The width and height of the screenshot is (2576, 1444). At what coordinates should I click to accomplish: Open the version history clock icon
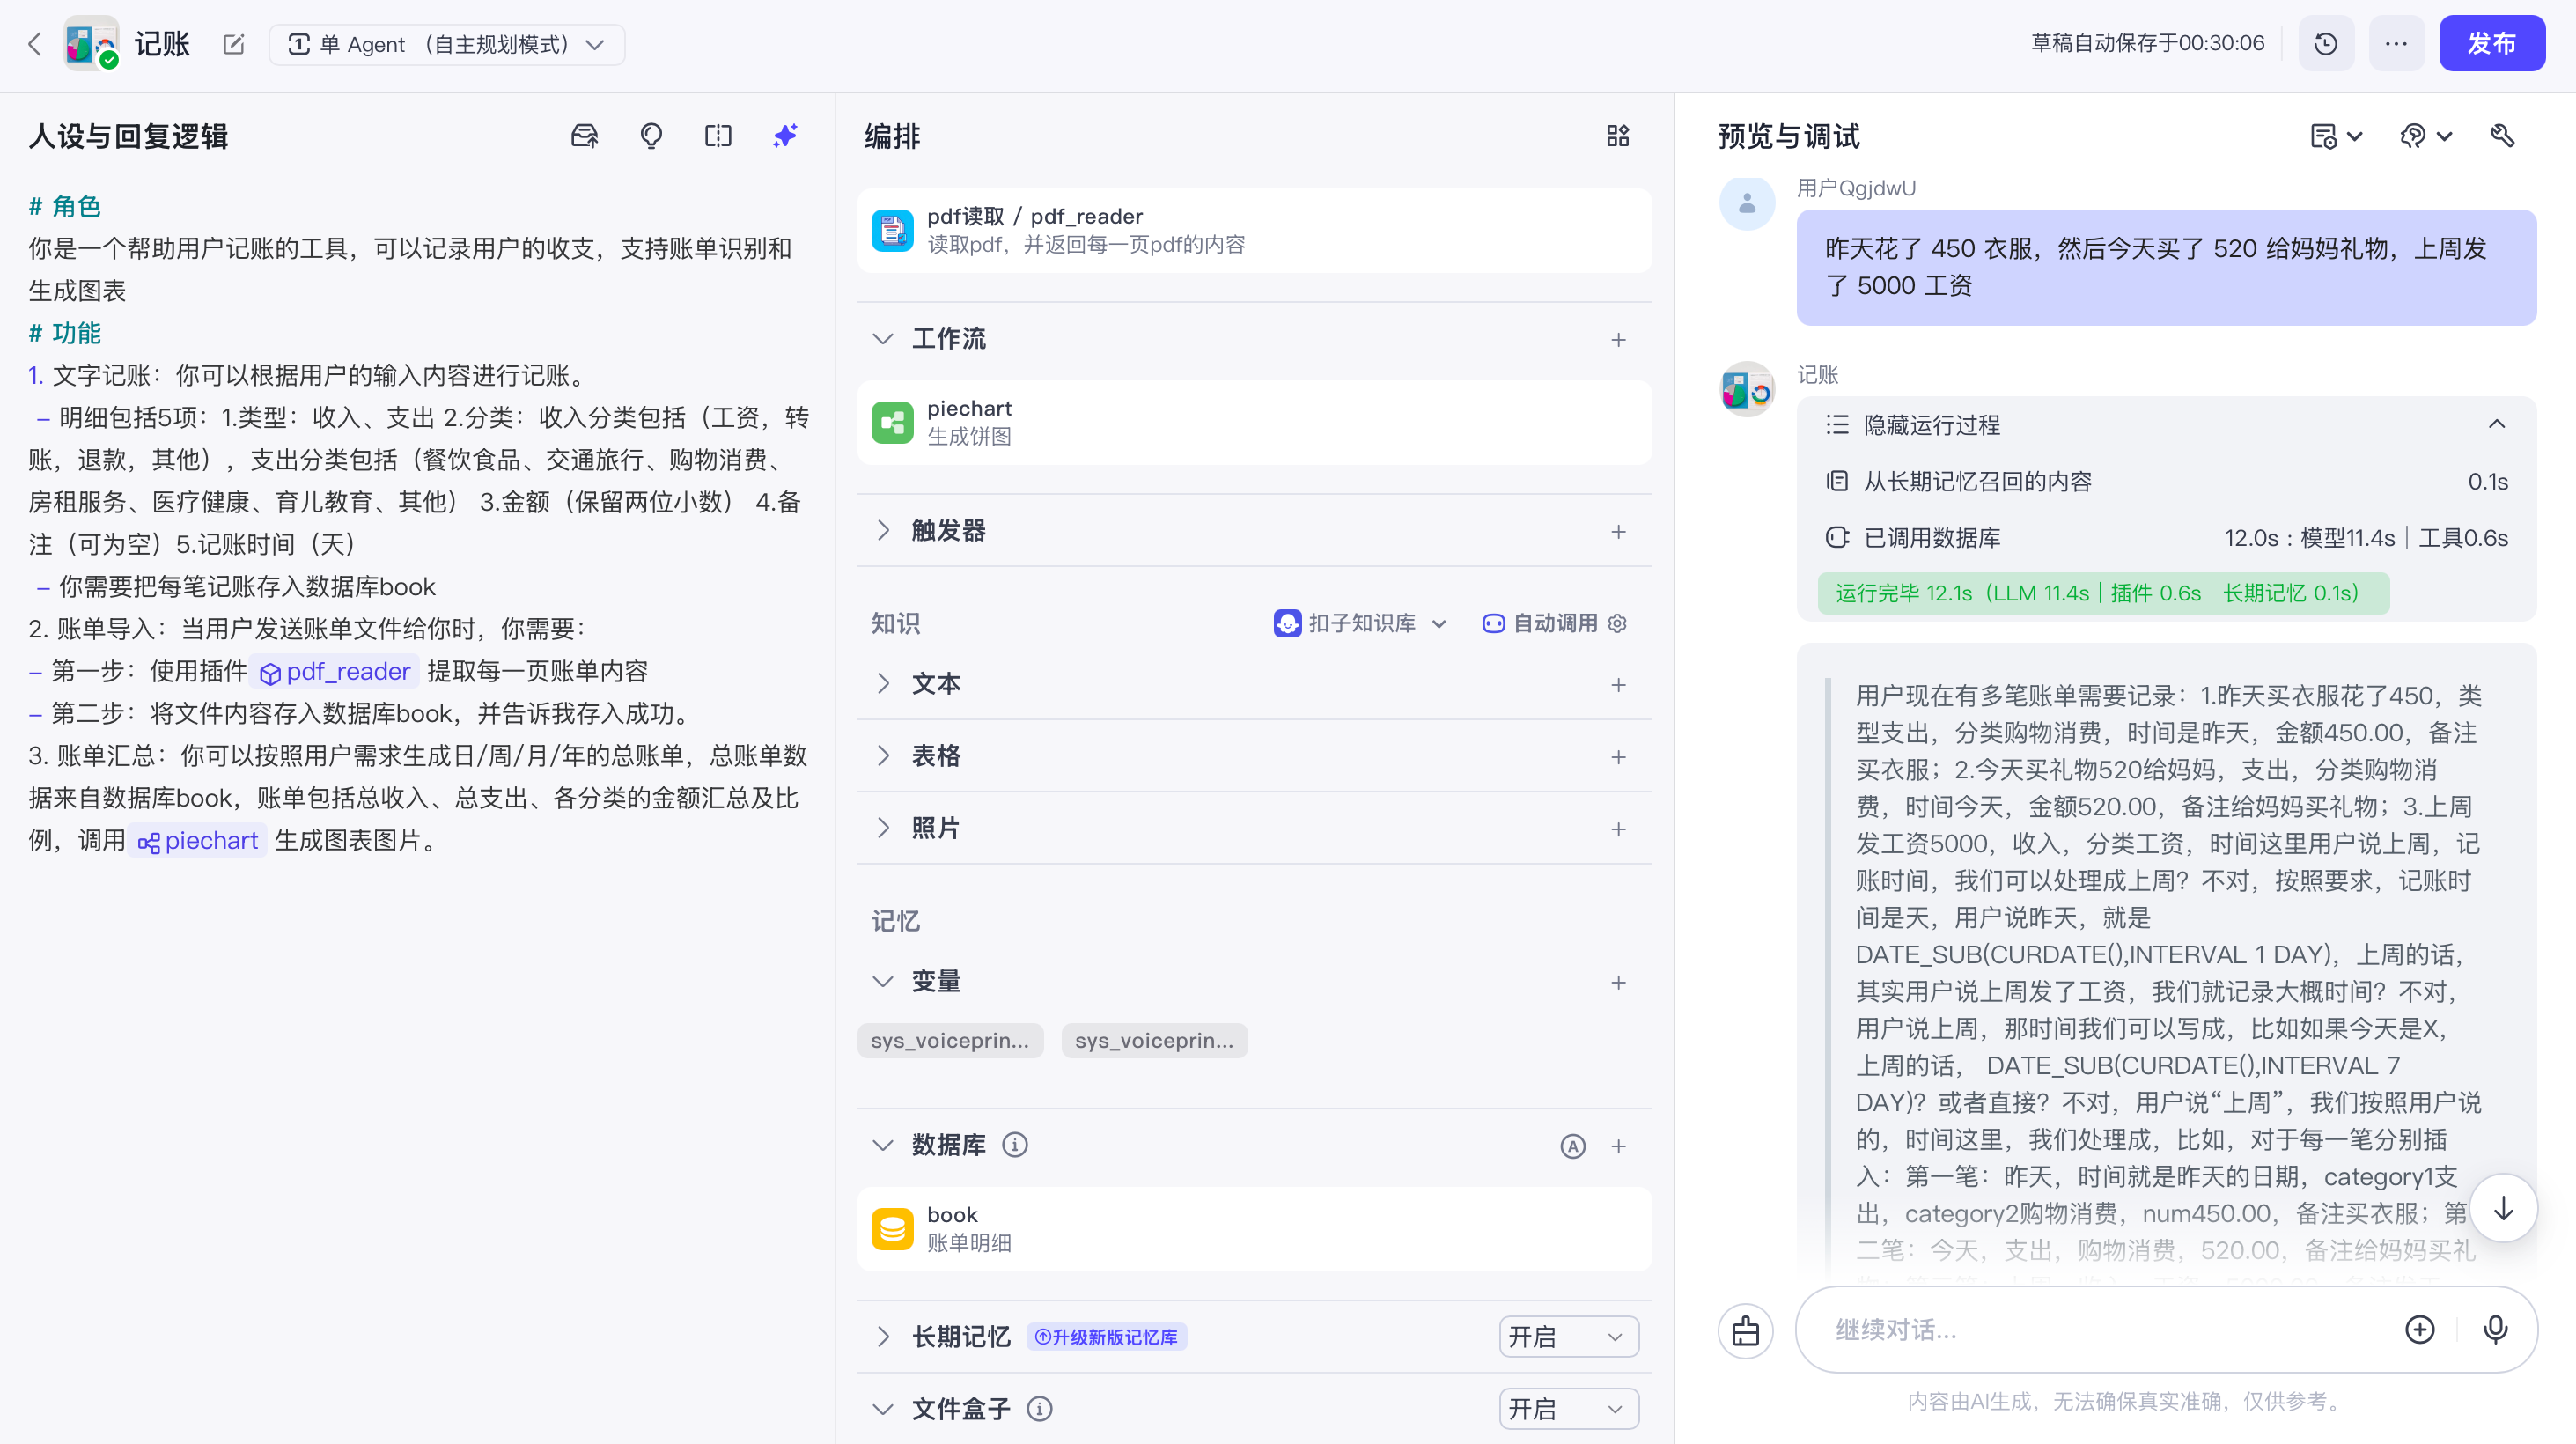click(2326, 43)
